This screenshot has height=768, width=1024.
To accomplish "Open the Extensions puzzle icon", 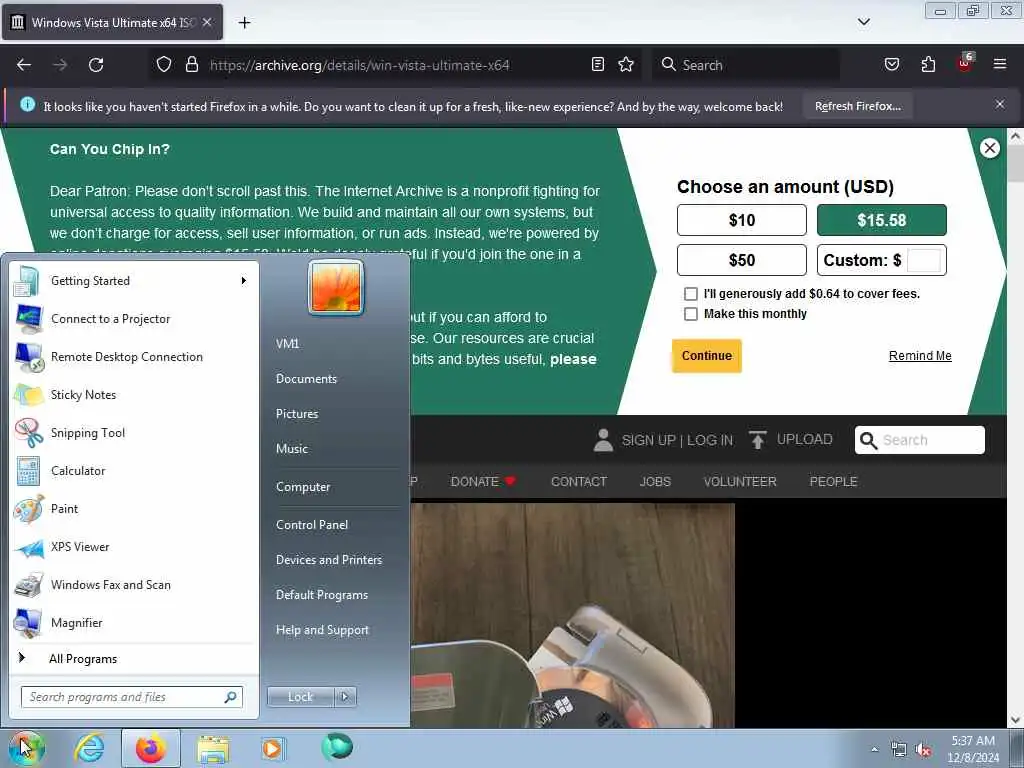I will pyautogui.click(x=928, y=65).
